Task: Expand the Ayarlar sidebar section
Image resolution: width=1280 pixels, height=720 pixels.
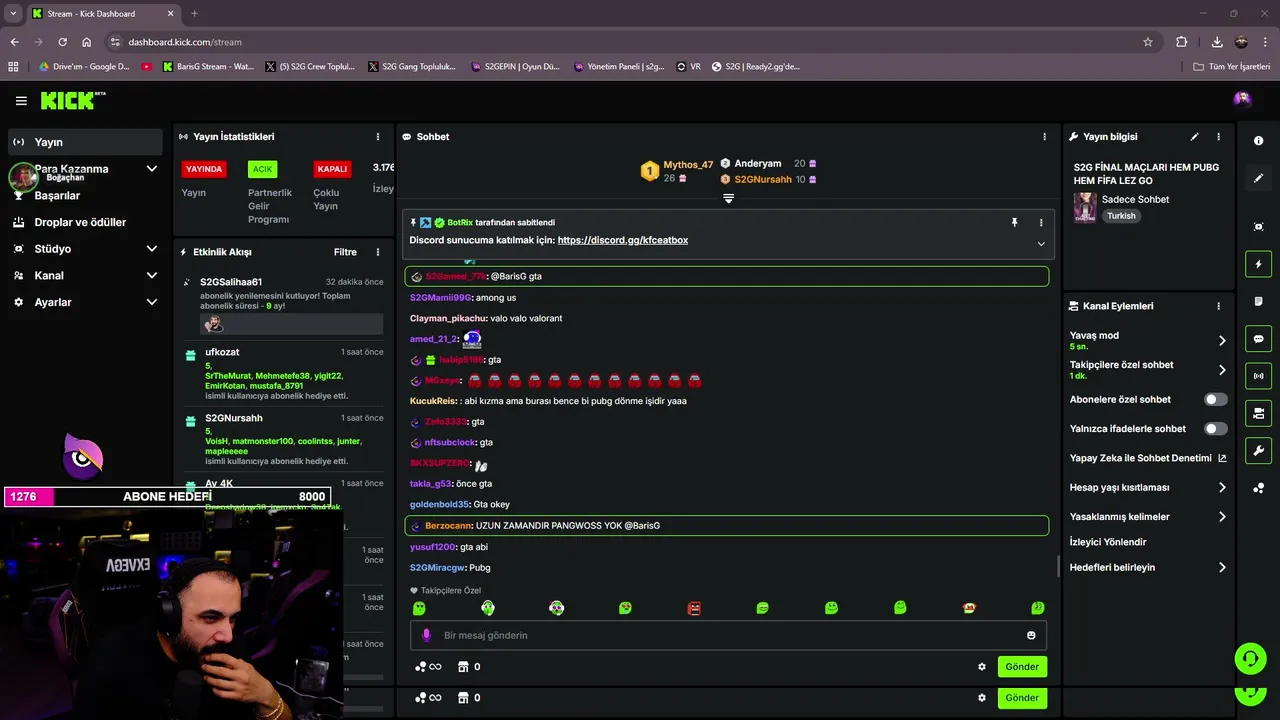Action: coord(152,302)
